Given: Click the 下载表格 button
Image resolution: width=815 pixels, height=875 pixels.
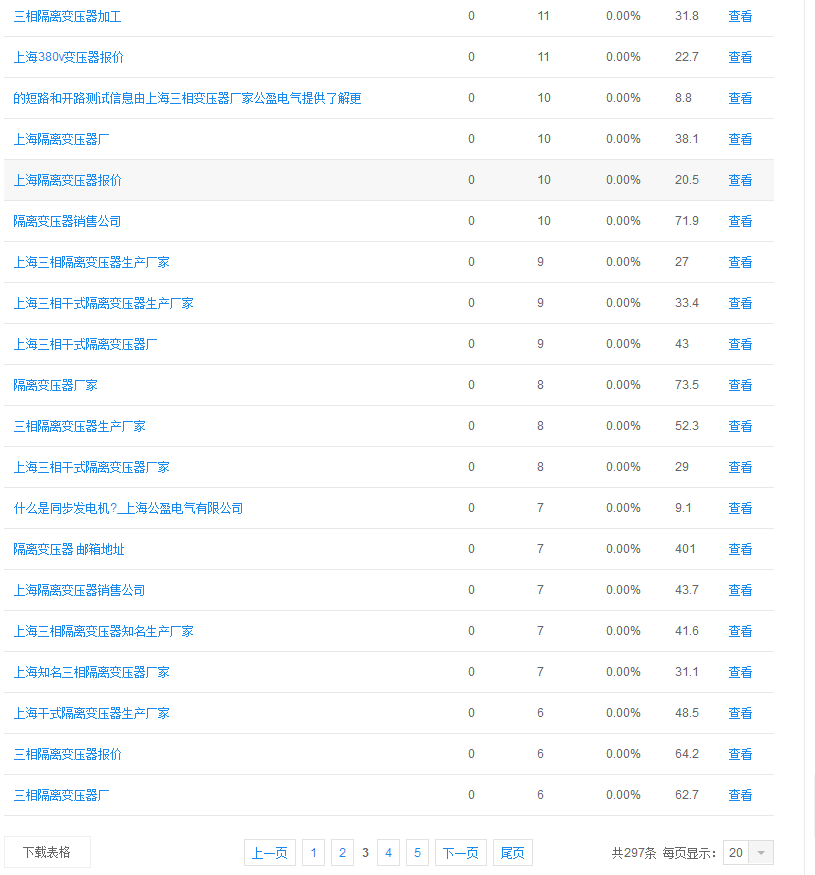Looking at the screenshot, I should click(x=47, y=853).
